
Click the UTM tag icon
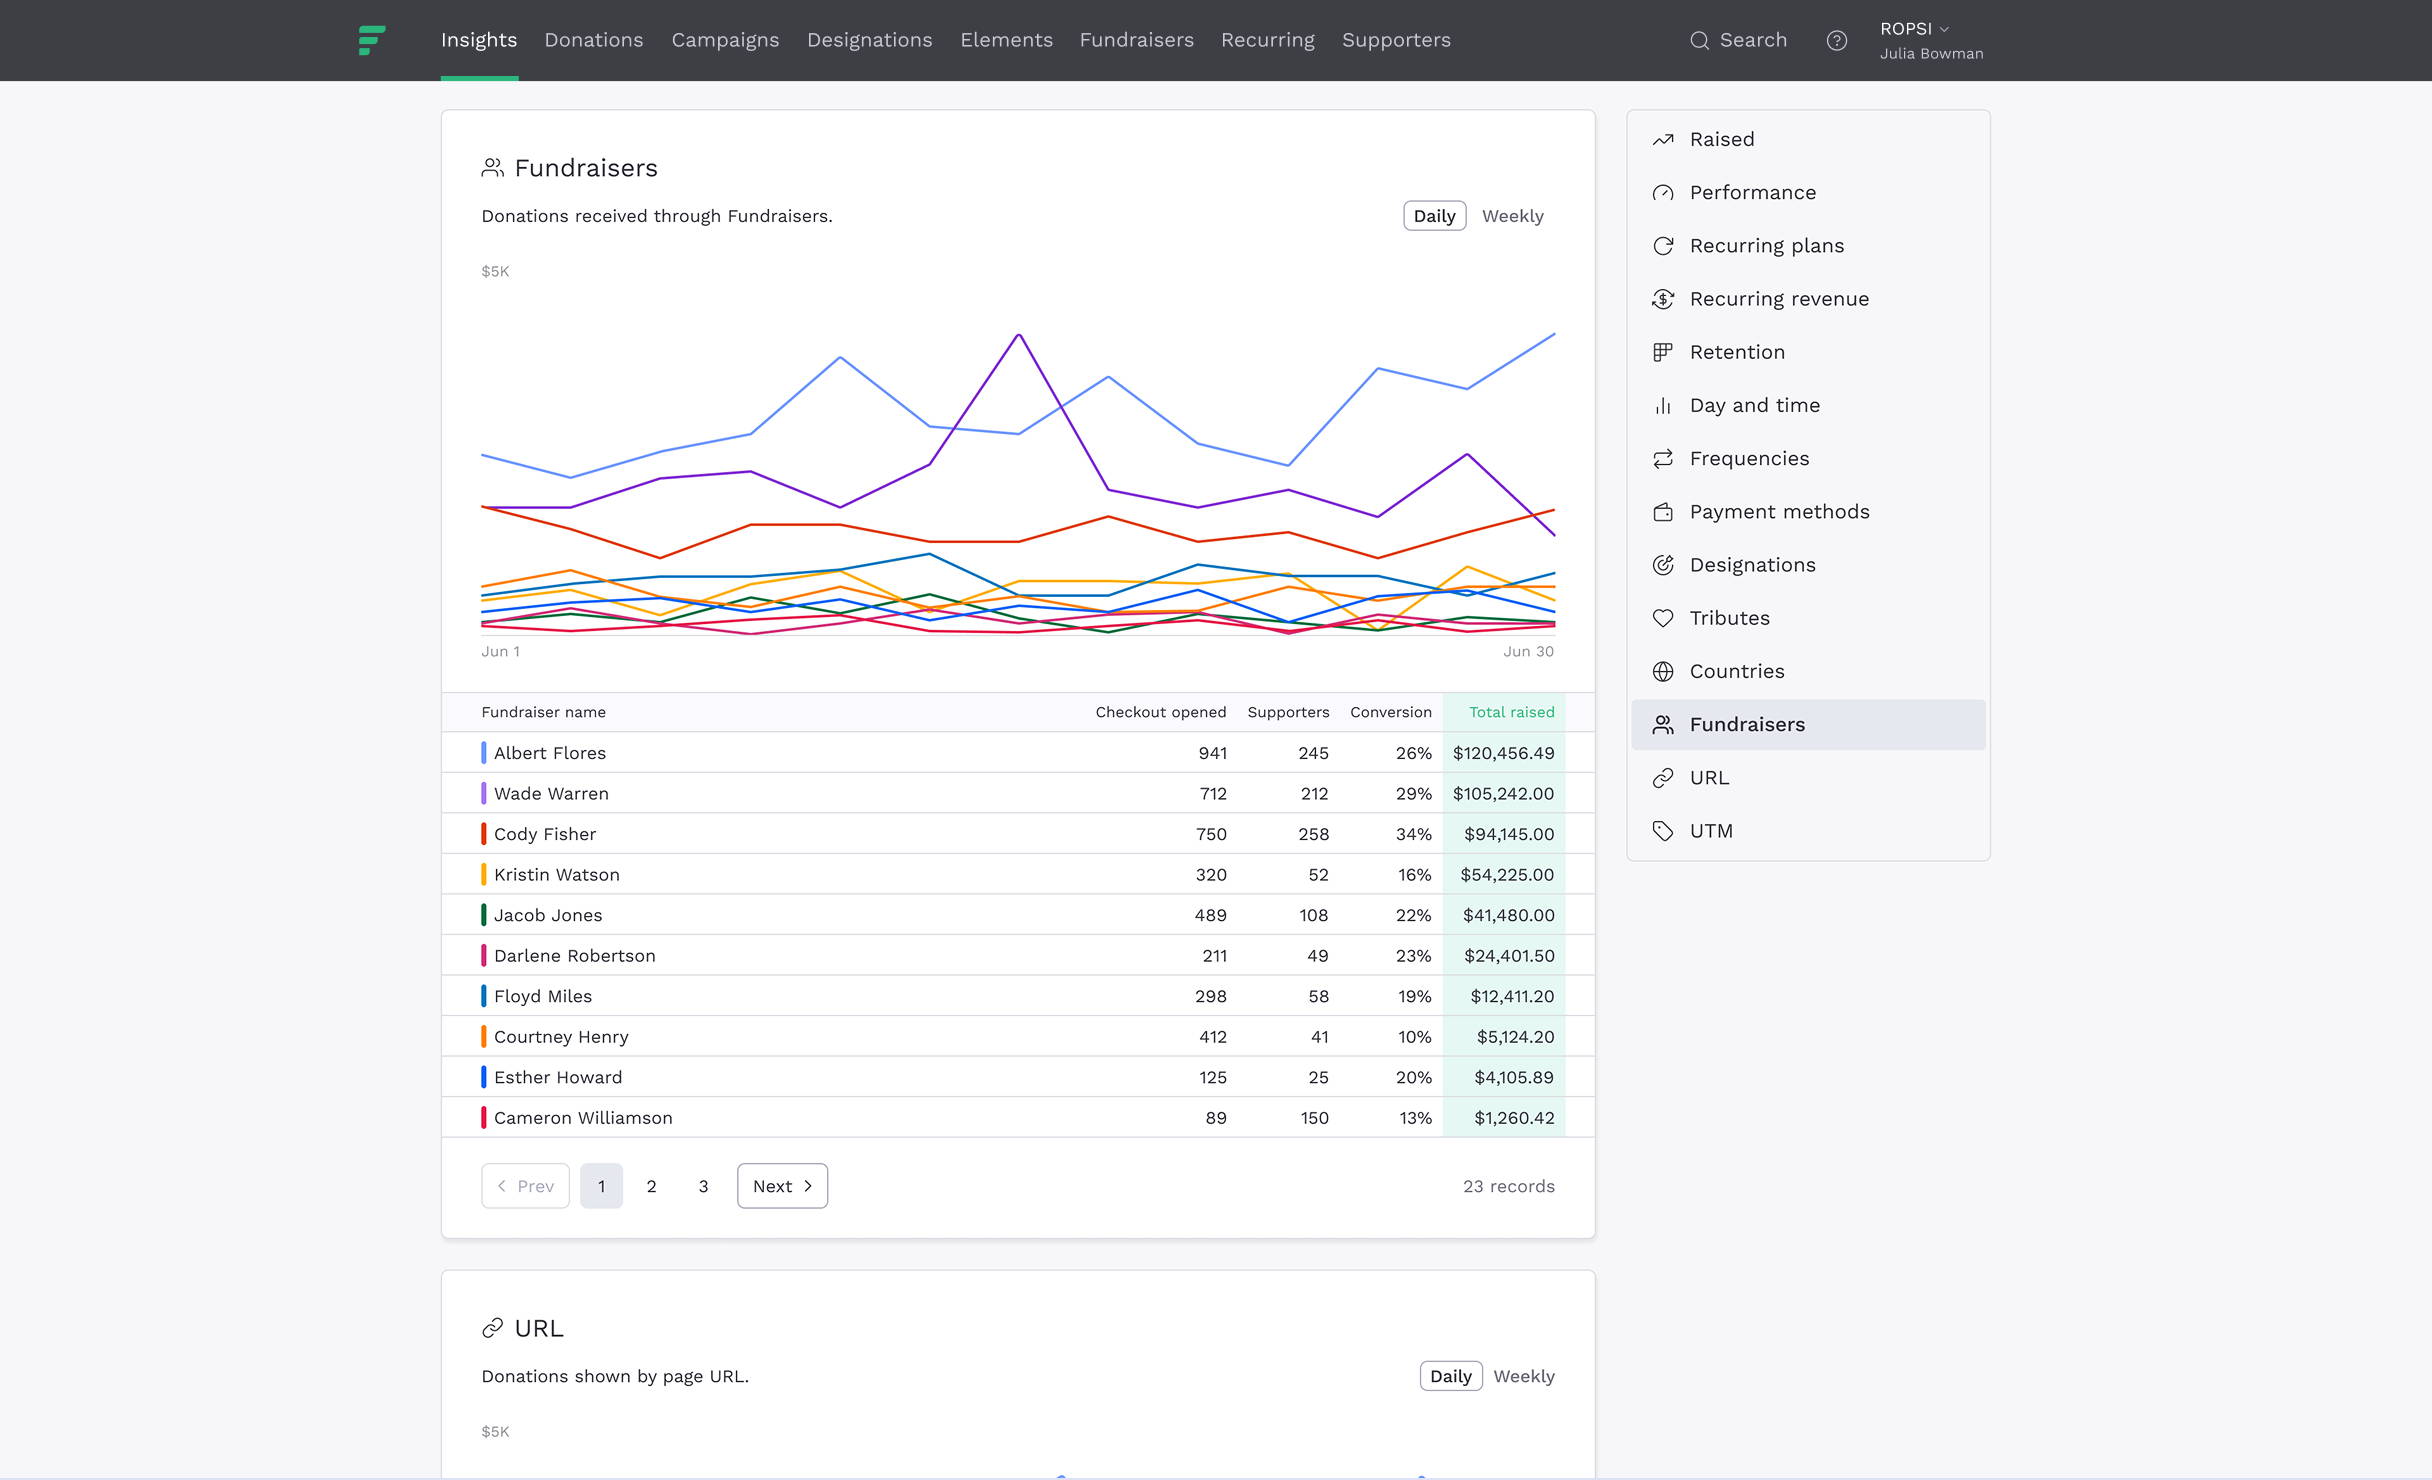[x=1663, y=831]
